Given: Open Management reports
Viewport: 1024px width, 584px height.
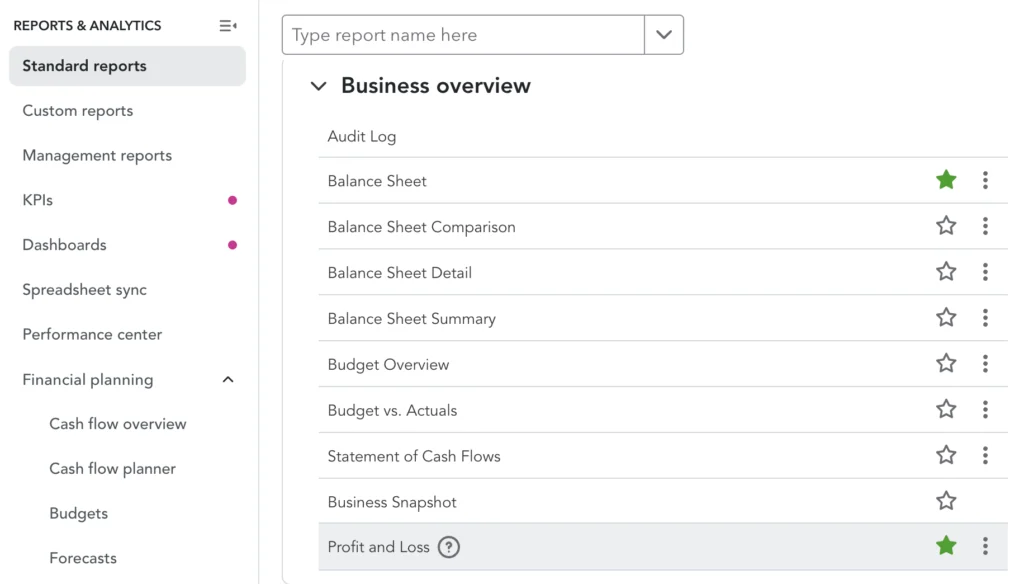Looking at the screenshot, I should (x=97, y=155).
